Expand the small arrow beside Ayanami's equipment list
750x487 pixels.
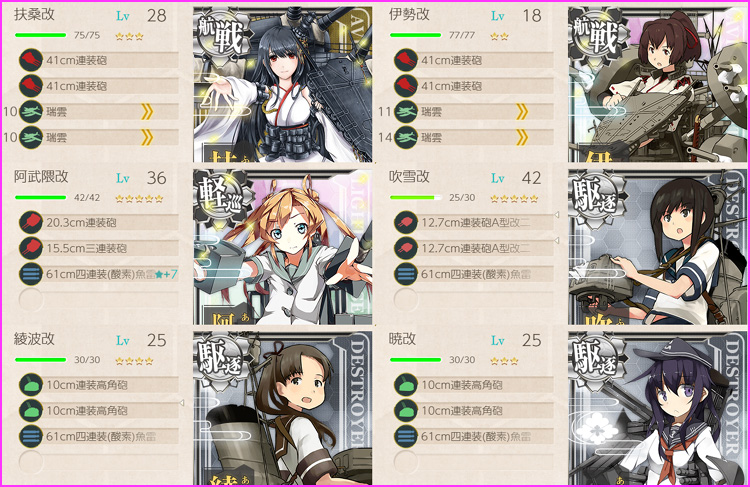tap(182, 403)
